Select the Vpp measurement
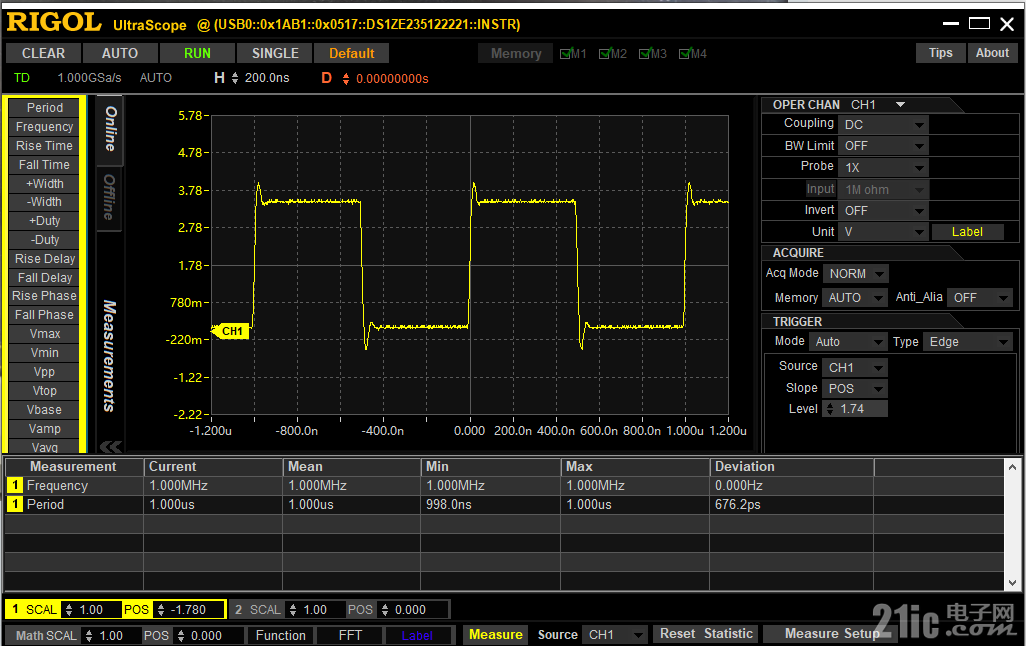The height and width of the screenshot is (646, 1026). coord(44,372)
